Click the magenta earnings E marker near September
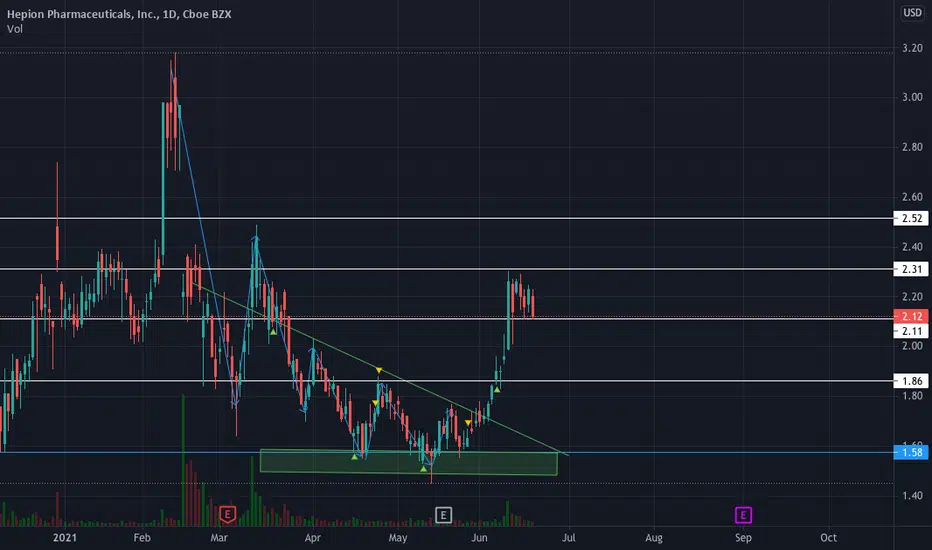Screen dimensions: 932x550 743,515
